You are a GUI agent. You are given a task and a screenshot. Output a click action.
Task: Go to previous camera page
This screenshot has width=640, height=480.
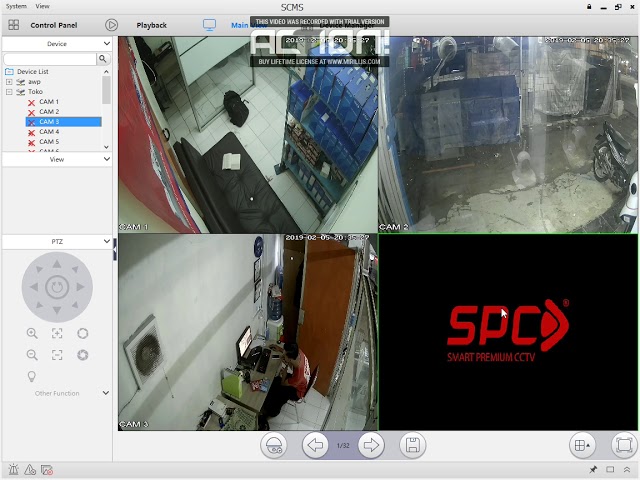click(315, 445)
